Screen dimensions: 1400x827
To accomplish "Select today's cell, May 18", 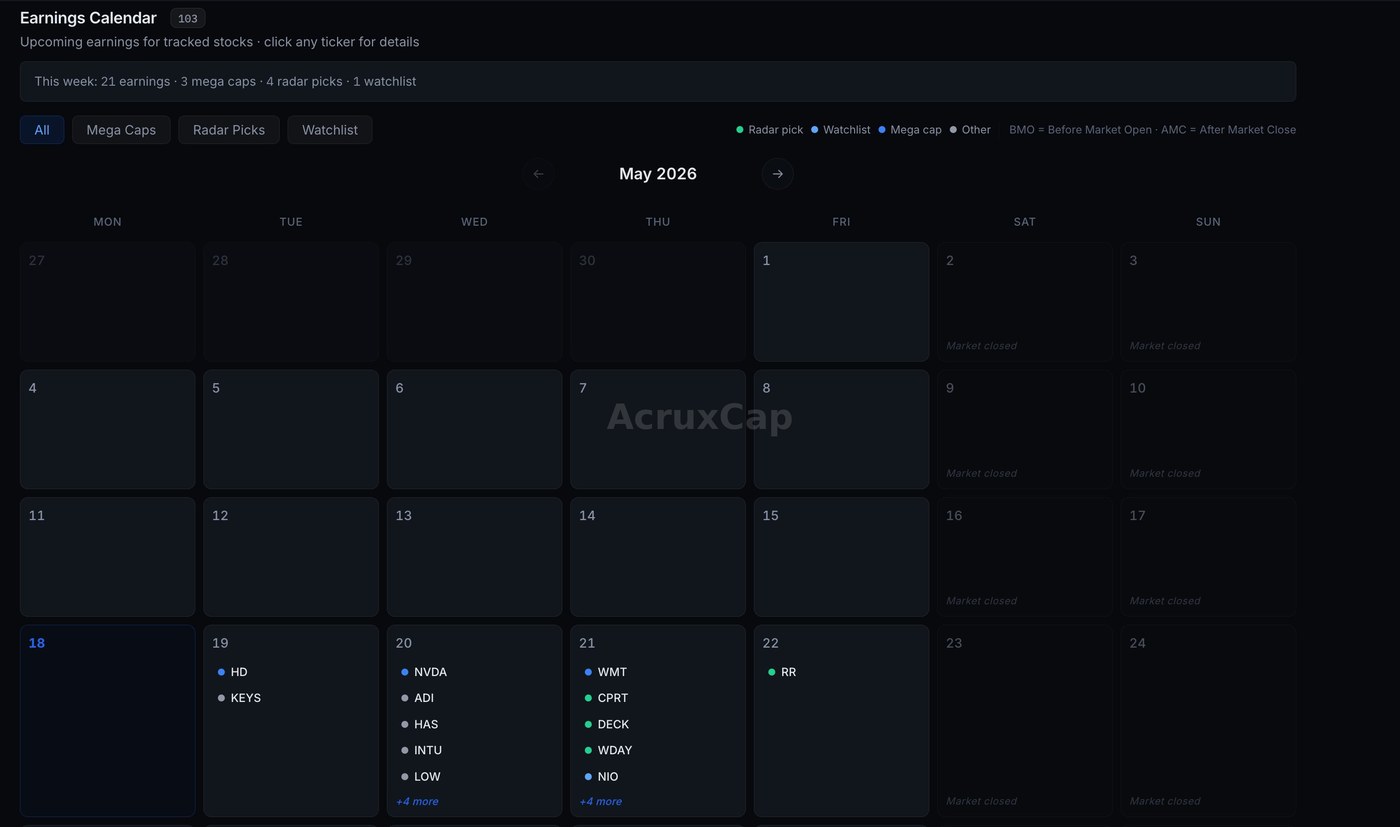I will click(107, 721).
